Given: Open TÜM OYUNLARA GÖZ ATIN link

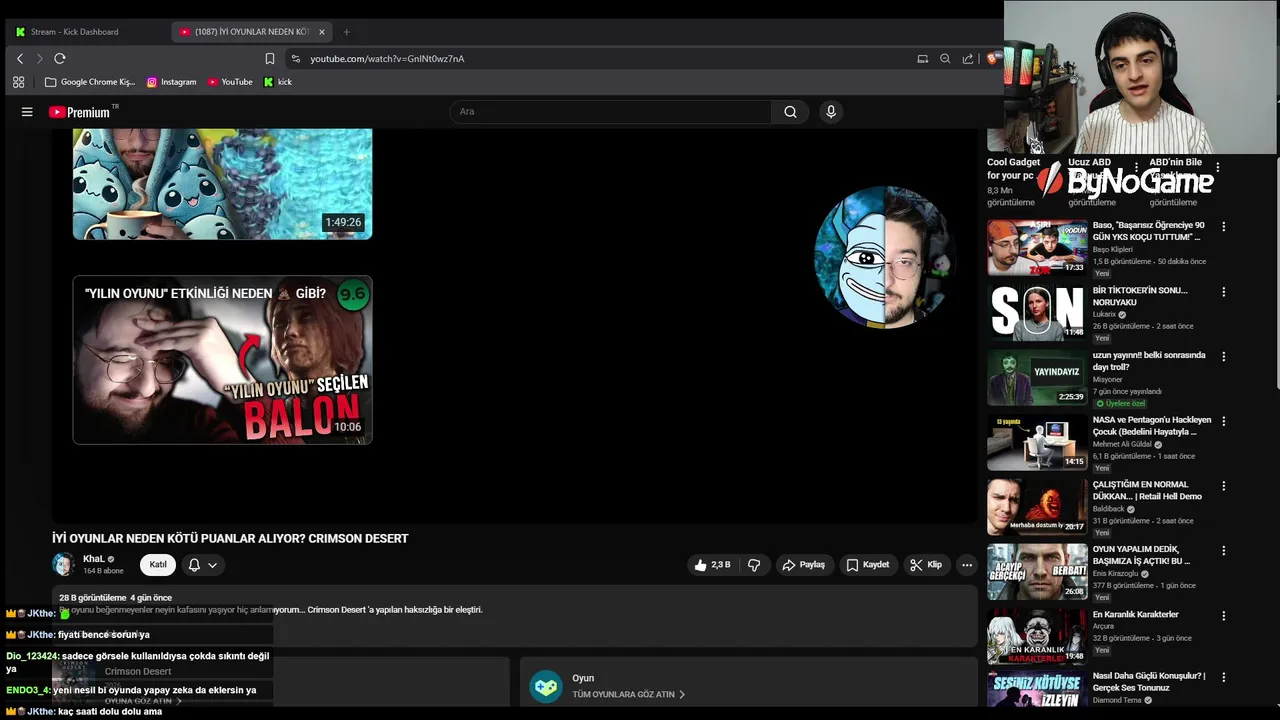Looking at the screenshot, I should coord(628,694).
